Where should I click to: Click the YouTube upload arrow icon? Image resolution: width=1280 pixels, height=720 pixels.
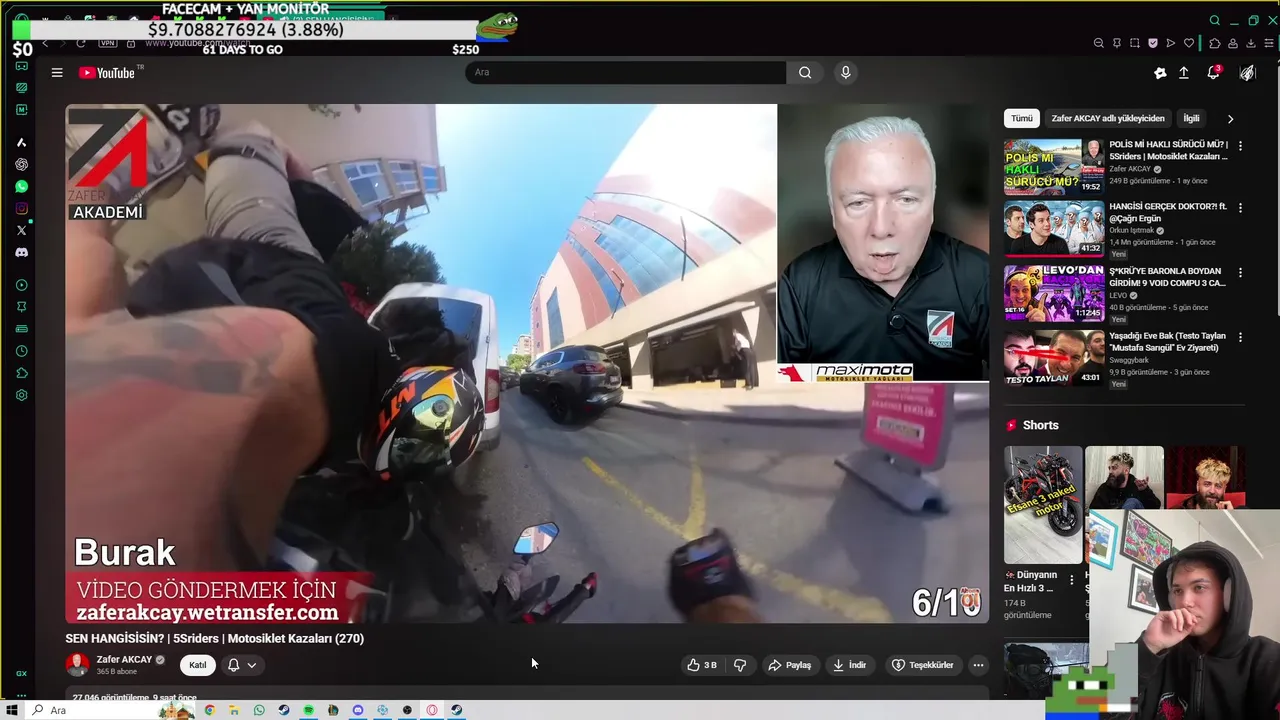click(1184, 73)
